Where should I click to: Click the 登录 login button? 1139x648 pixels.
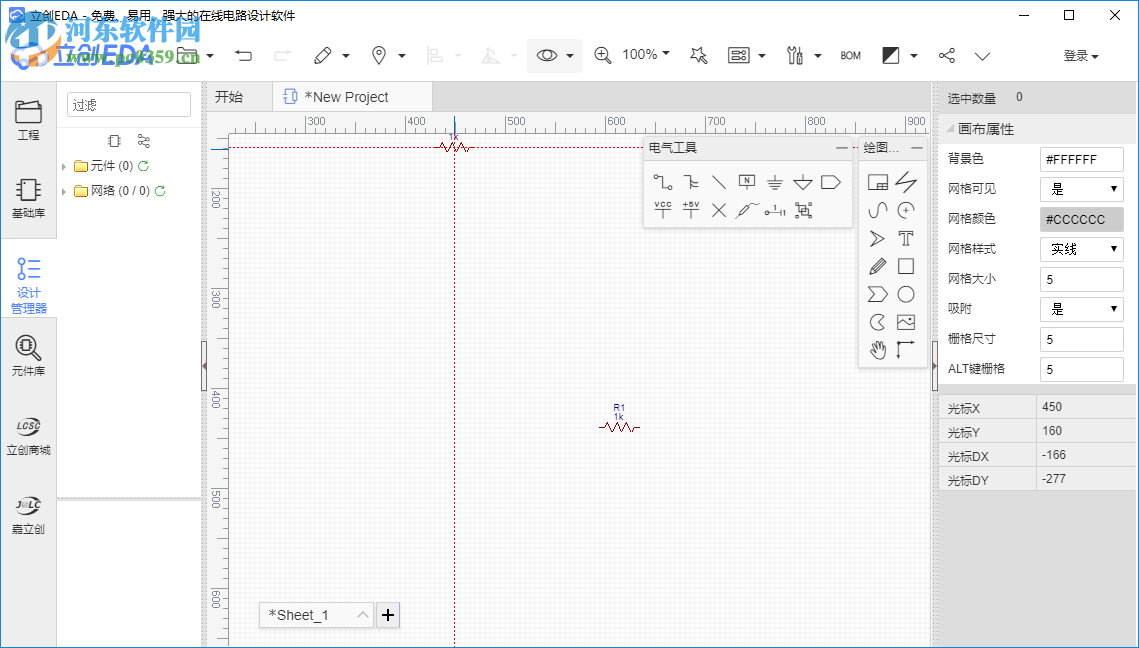tap(1080, 56)
